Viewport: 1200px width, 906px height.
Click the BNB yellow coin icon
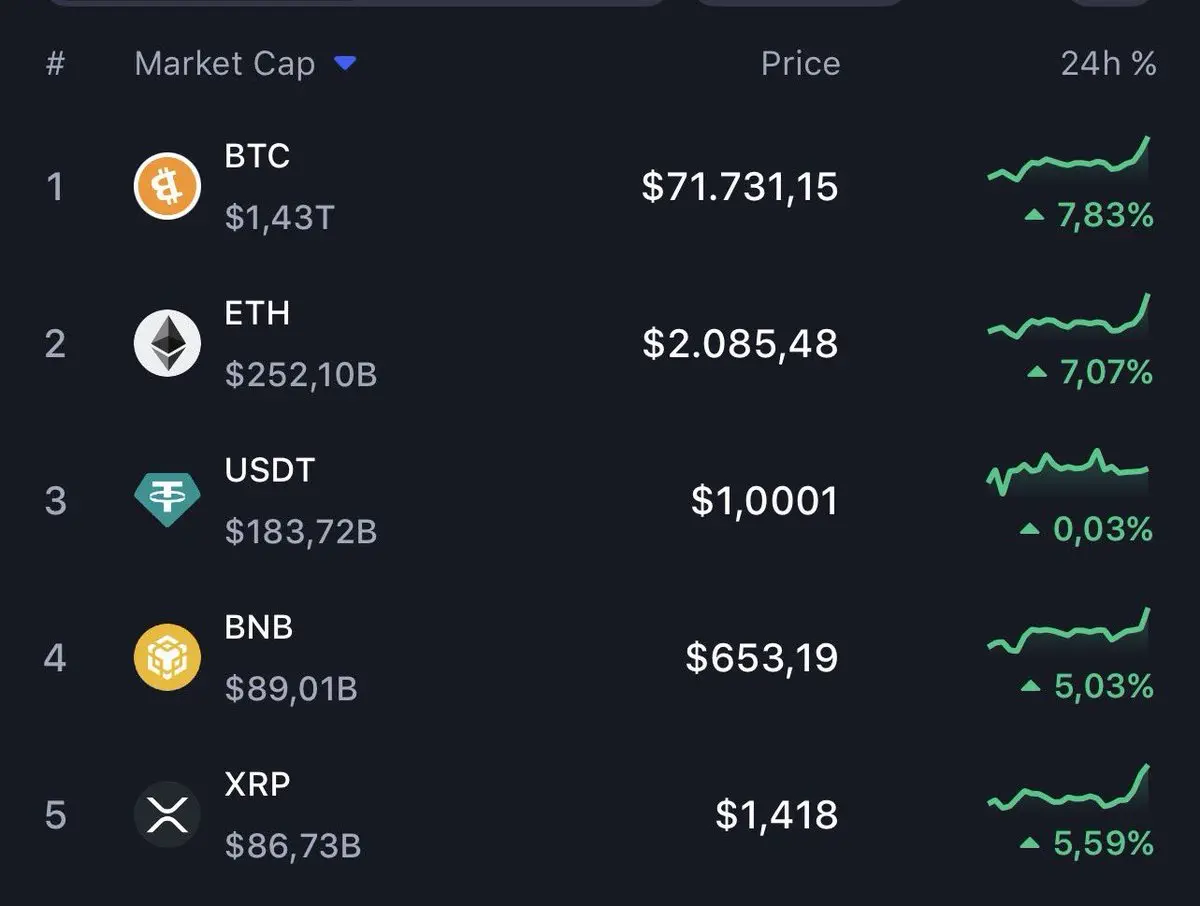(x=167, y=657)
